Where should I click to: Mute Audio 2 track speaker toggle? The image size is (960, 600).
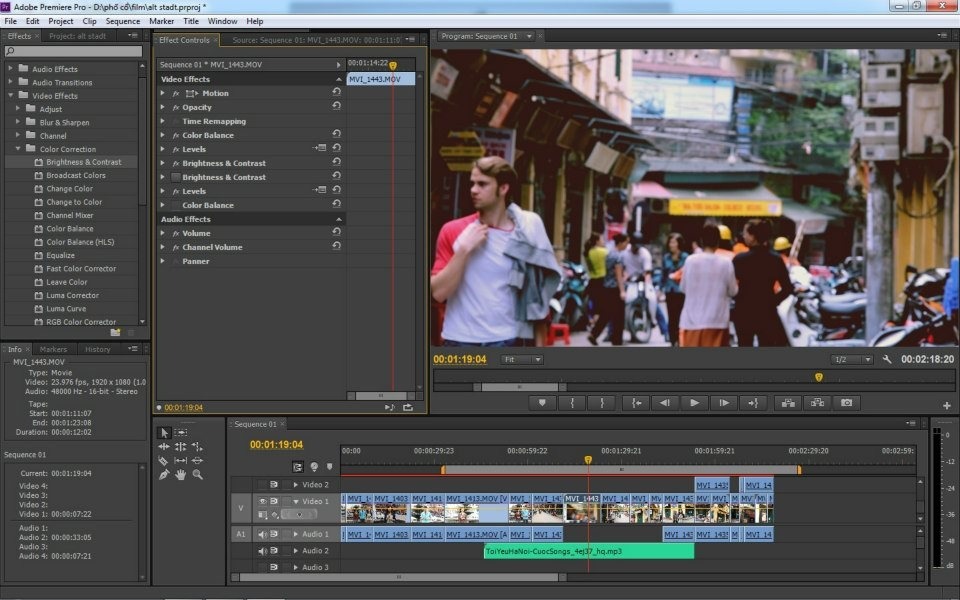coord(263,550)
